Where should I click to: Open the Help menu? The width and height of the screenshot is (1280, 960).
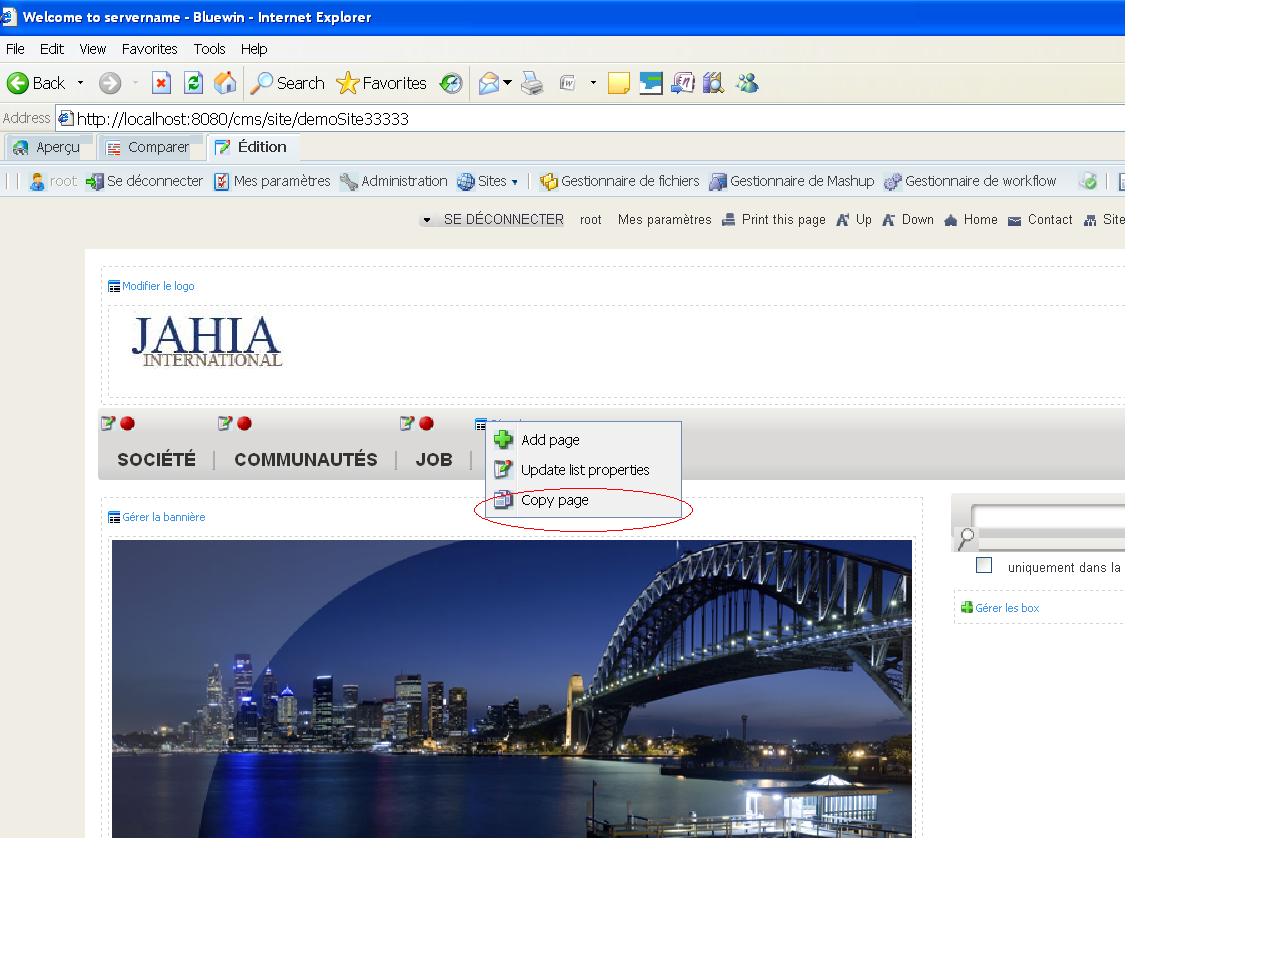click(254, 49)
